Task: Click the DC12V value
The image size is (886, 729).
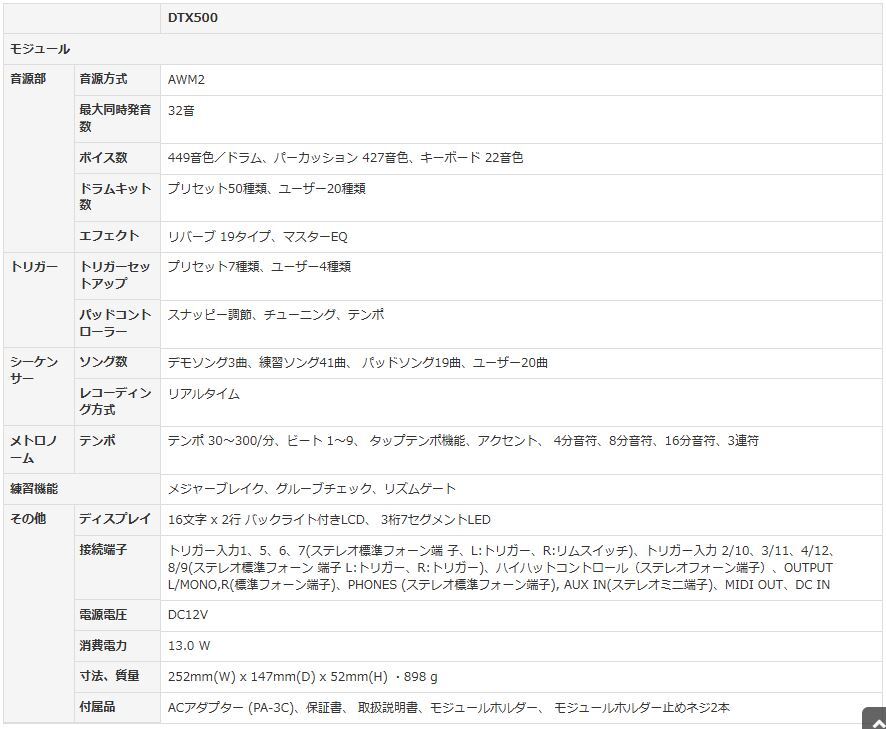Action: (188, 615)
